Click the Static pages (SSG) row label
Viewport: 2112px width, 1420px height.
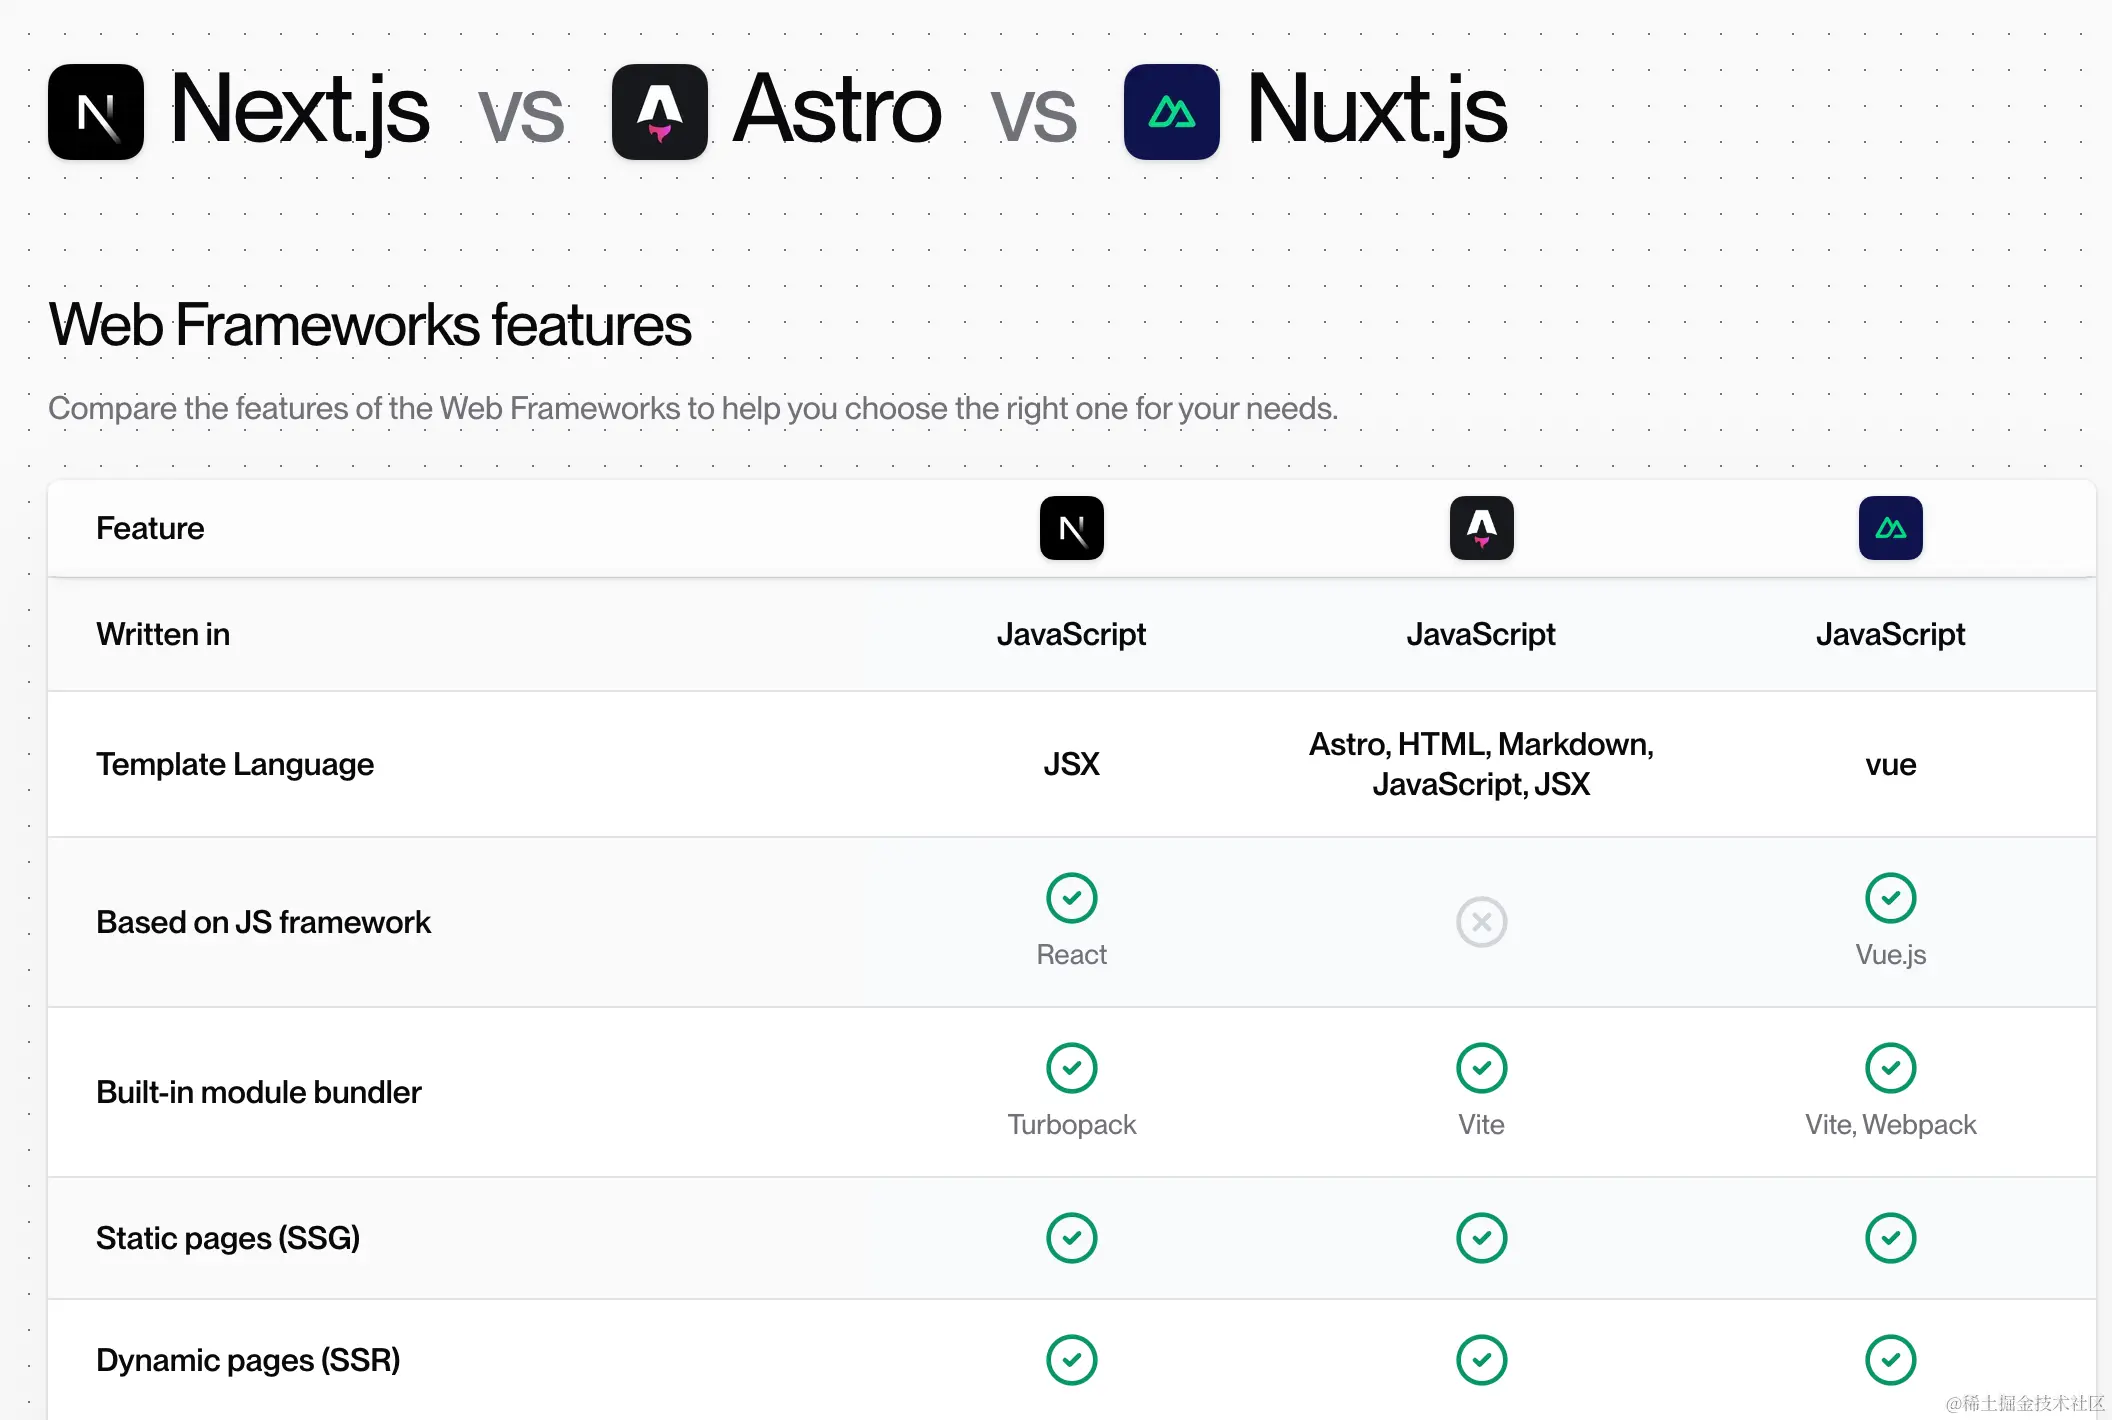tap(228, 1238)
